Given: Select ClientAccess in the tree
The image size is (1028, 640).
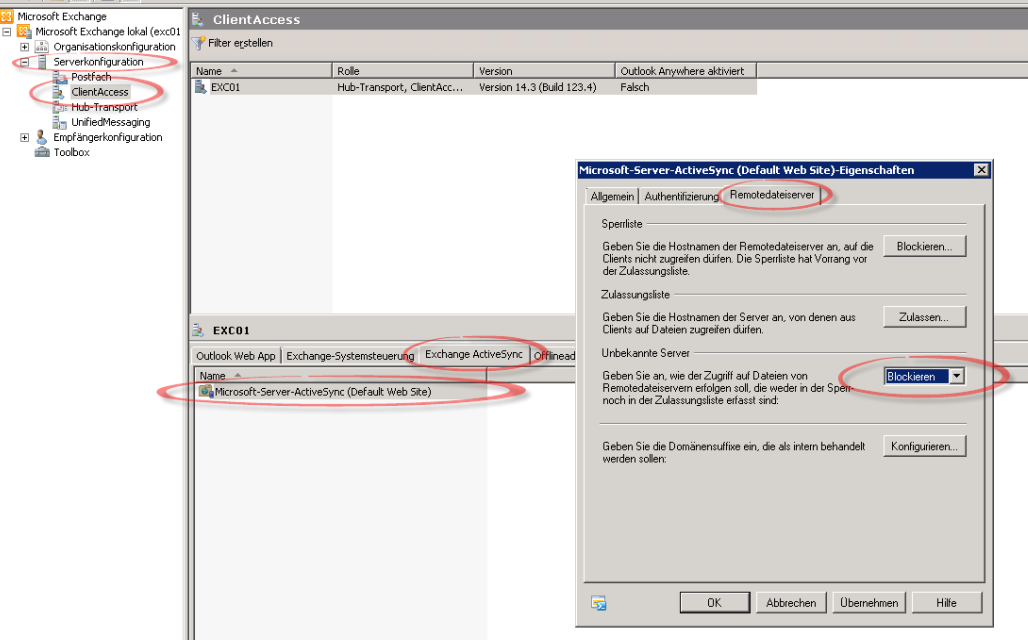Looking at the screenshot, I should pos(100,92).
